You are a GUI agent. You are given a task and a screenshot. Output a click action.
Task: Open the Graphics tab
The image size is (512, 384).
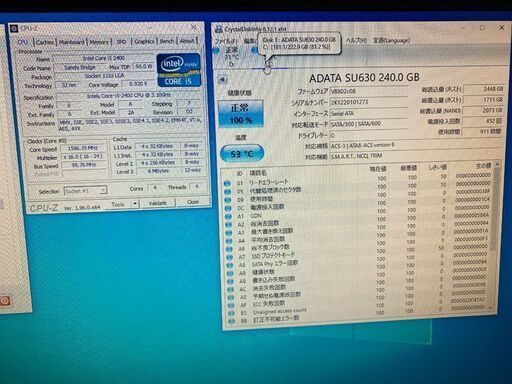point(144,41)
